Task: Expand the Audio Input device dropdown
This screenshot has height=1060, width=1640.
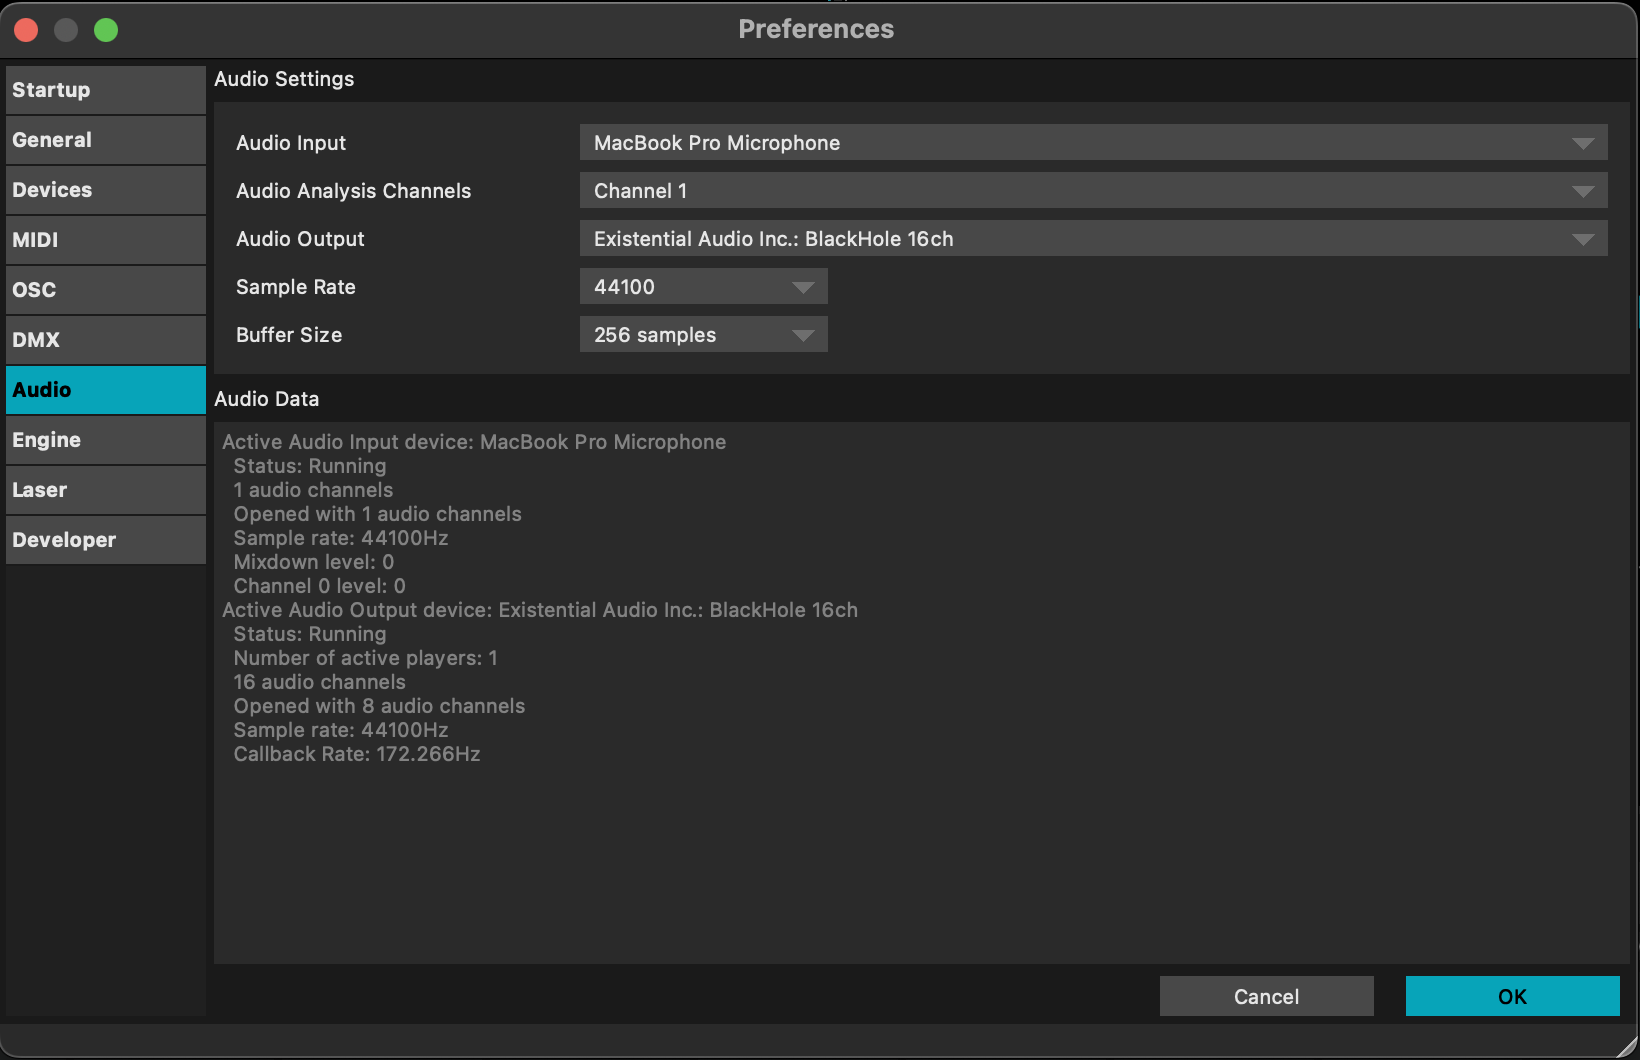Action: click(x=1093, y=143)
